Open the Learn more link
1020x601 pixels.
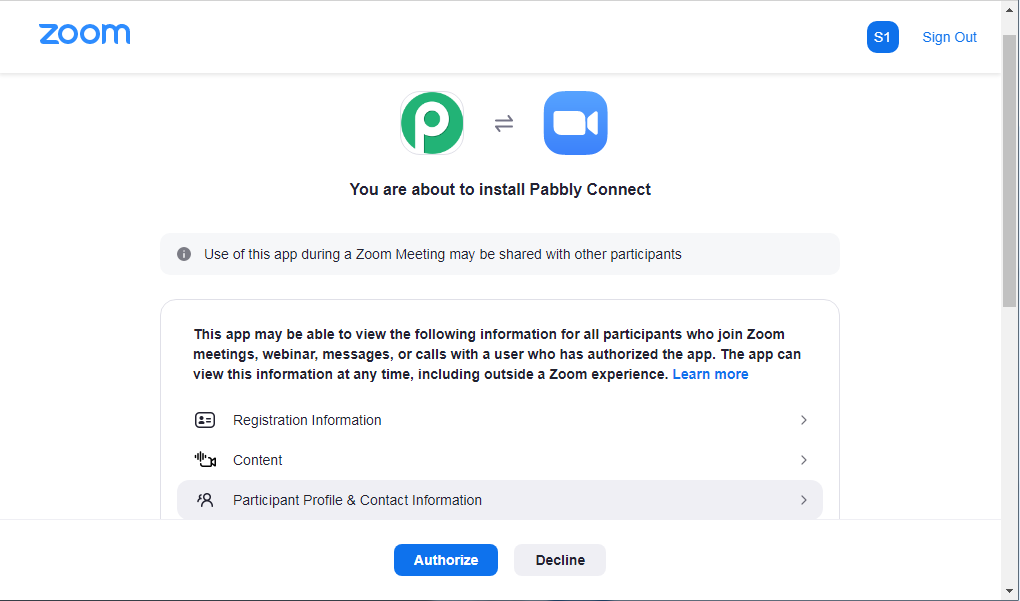pyautogui.click(x=710, y=375)
